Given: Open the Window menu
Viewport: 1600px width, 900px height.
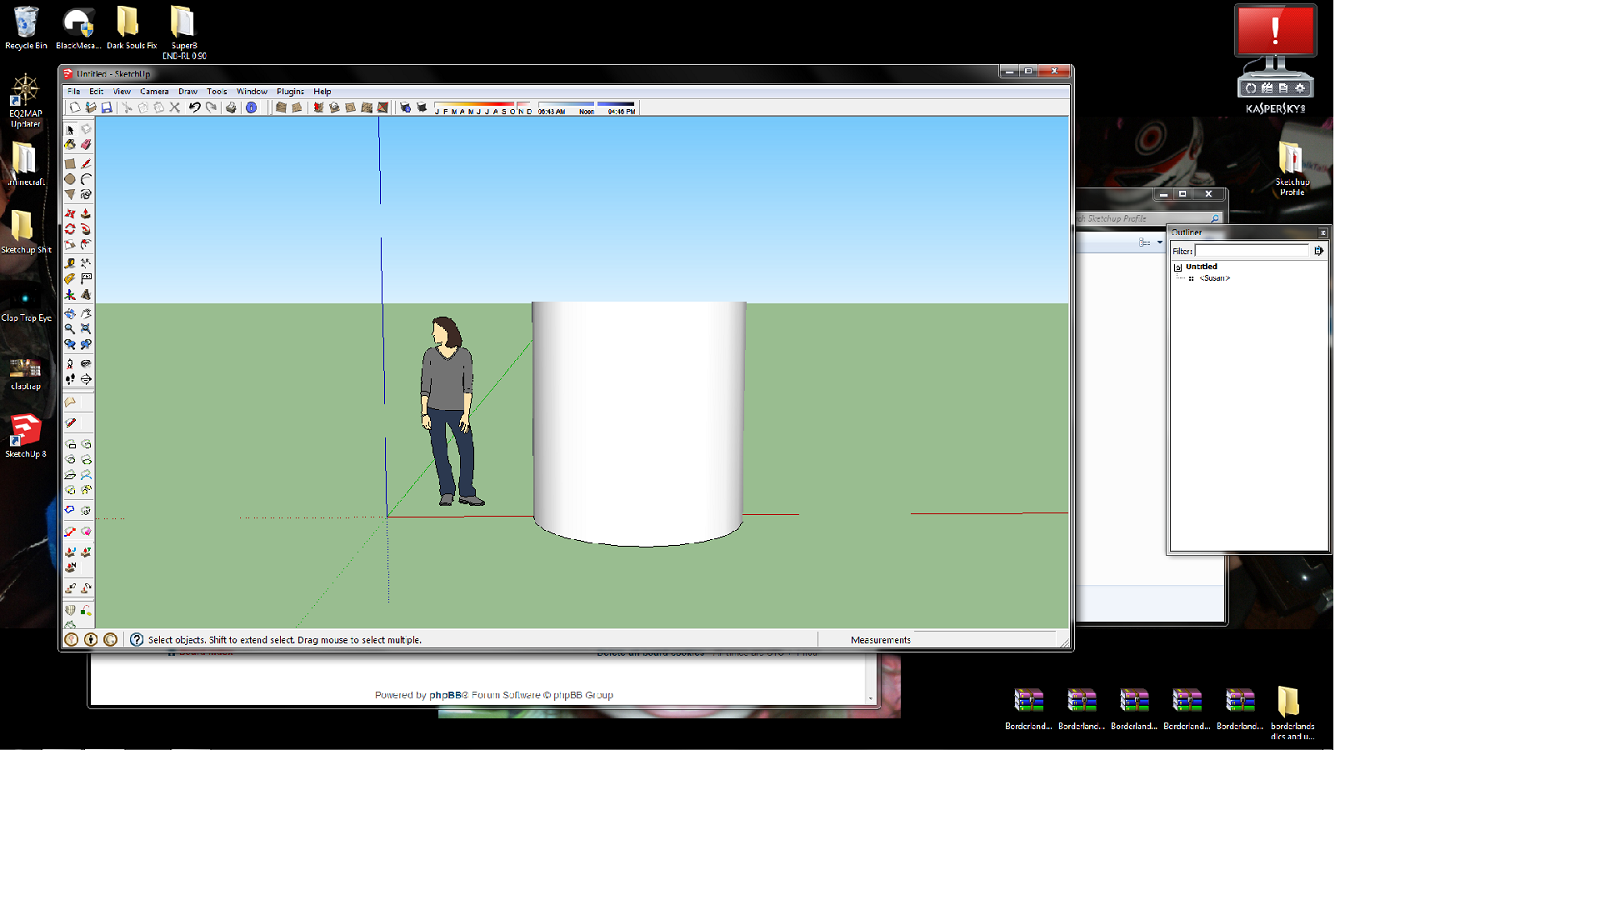Looking at the screenshot, I should pos(252,91).
